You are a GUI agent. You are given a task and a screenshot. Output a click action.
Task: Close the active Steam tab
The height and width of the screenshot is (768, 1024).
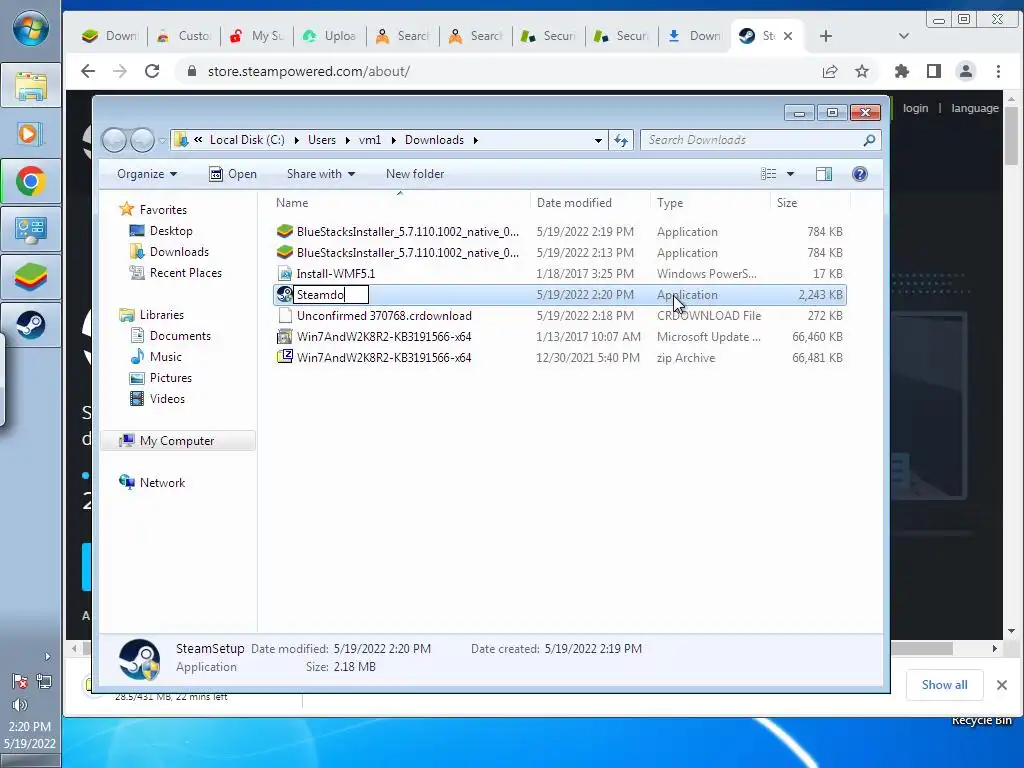[788, 36]
